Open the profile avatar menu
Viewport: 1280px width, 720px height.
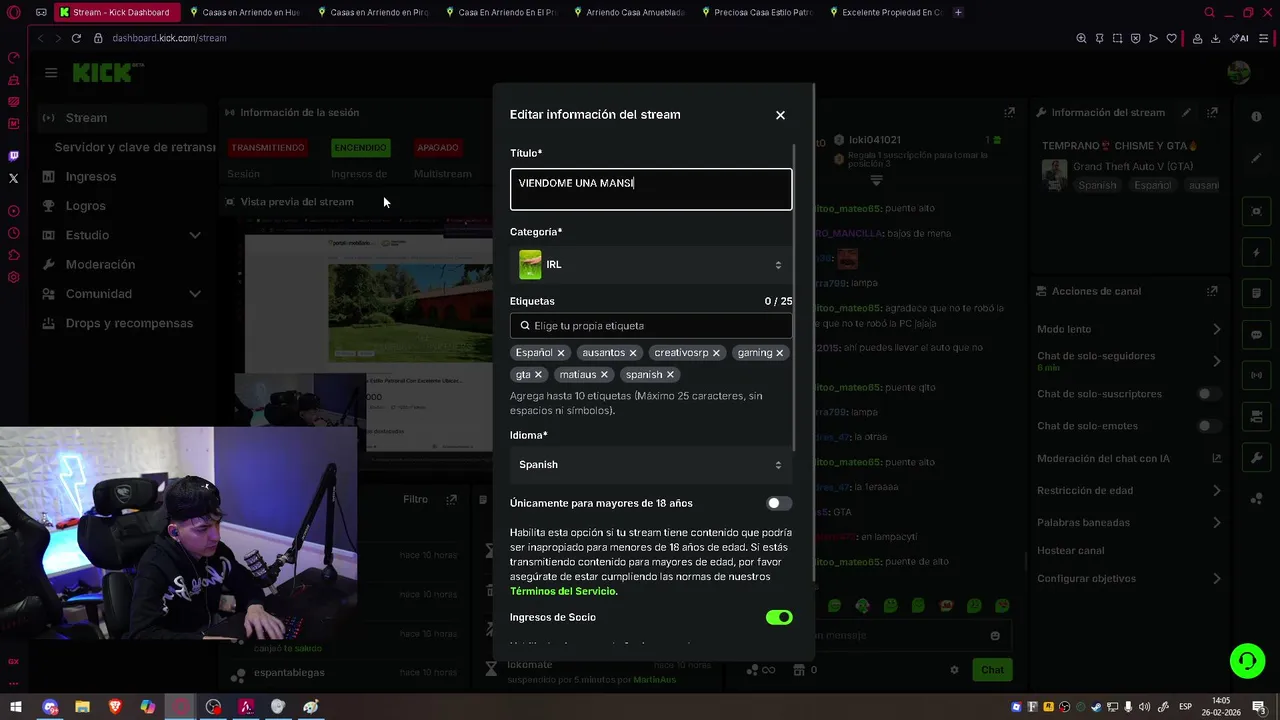click(1239, 73)
